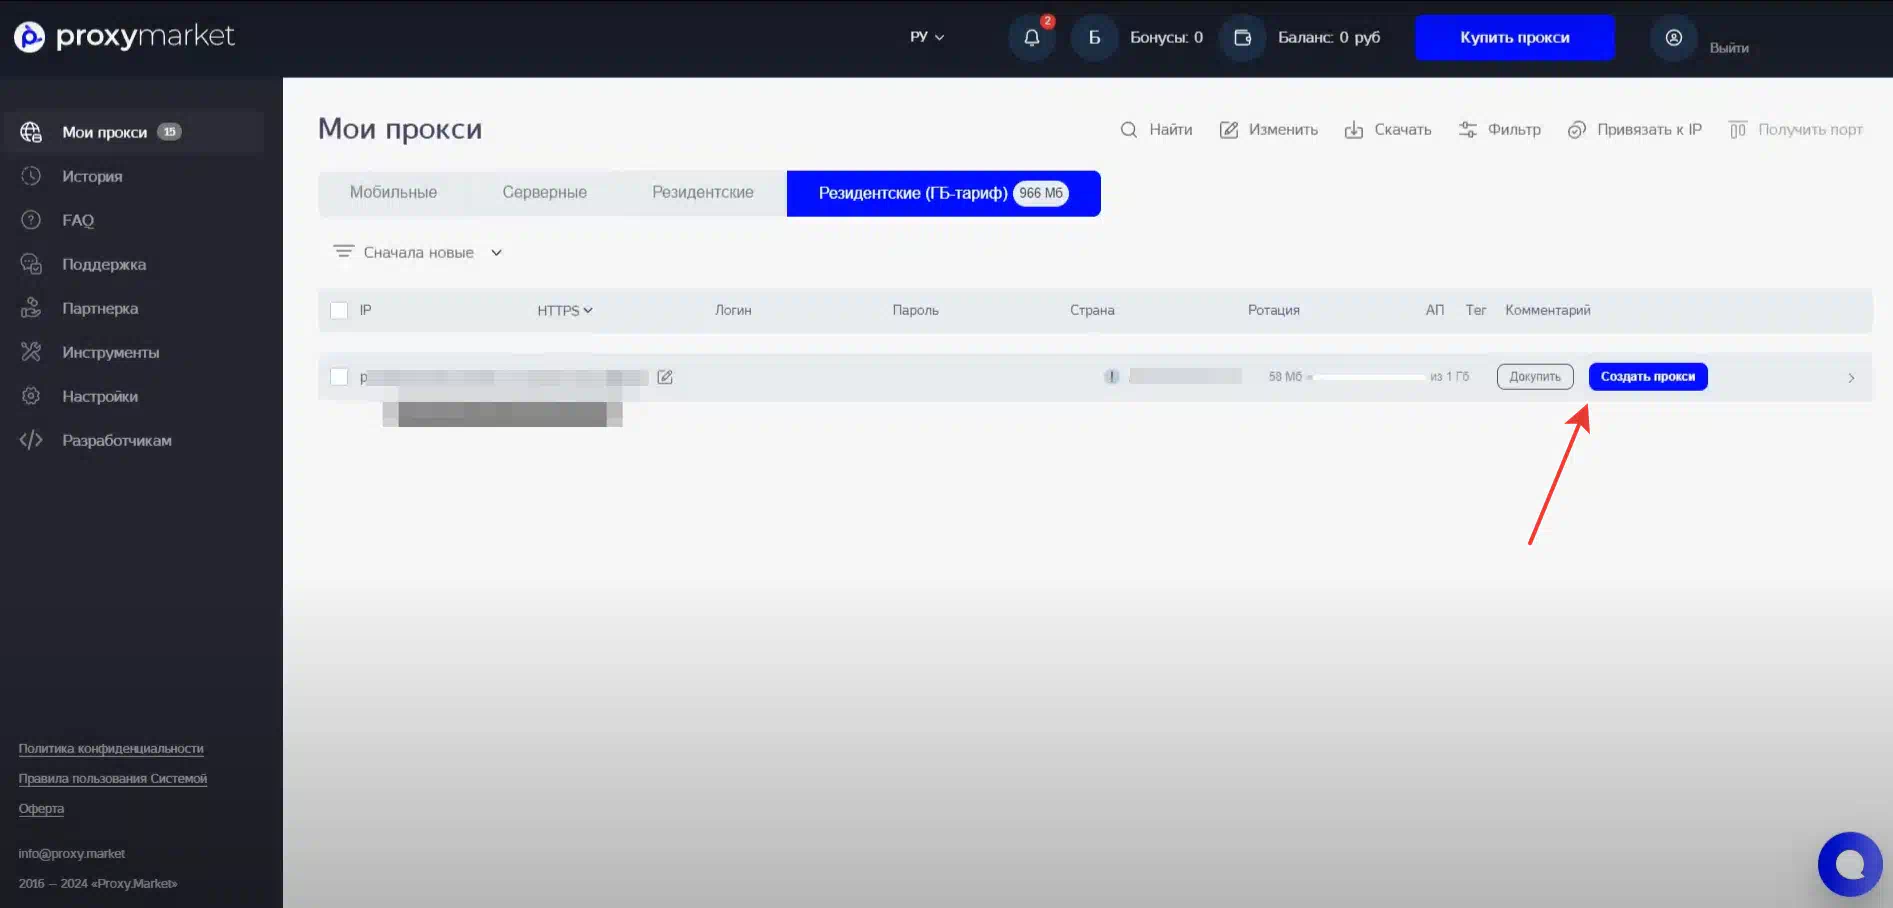Viewport: 1893px width, 908px height.
Task: Click the Найти magnifier icon
Action: pos(1129,130)
